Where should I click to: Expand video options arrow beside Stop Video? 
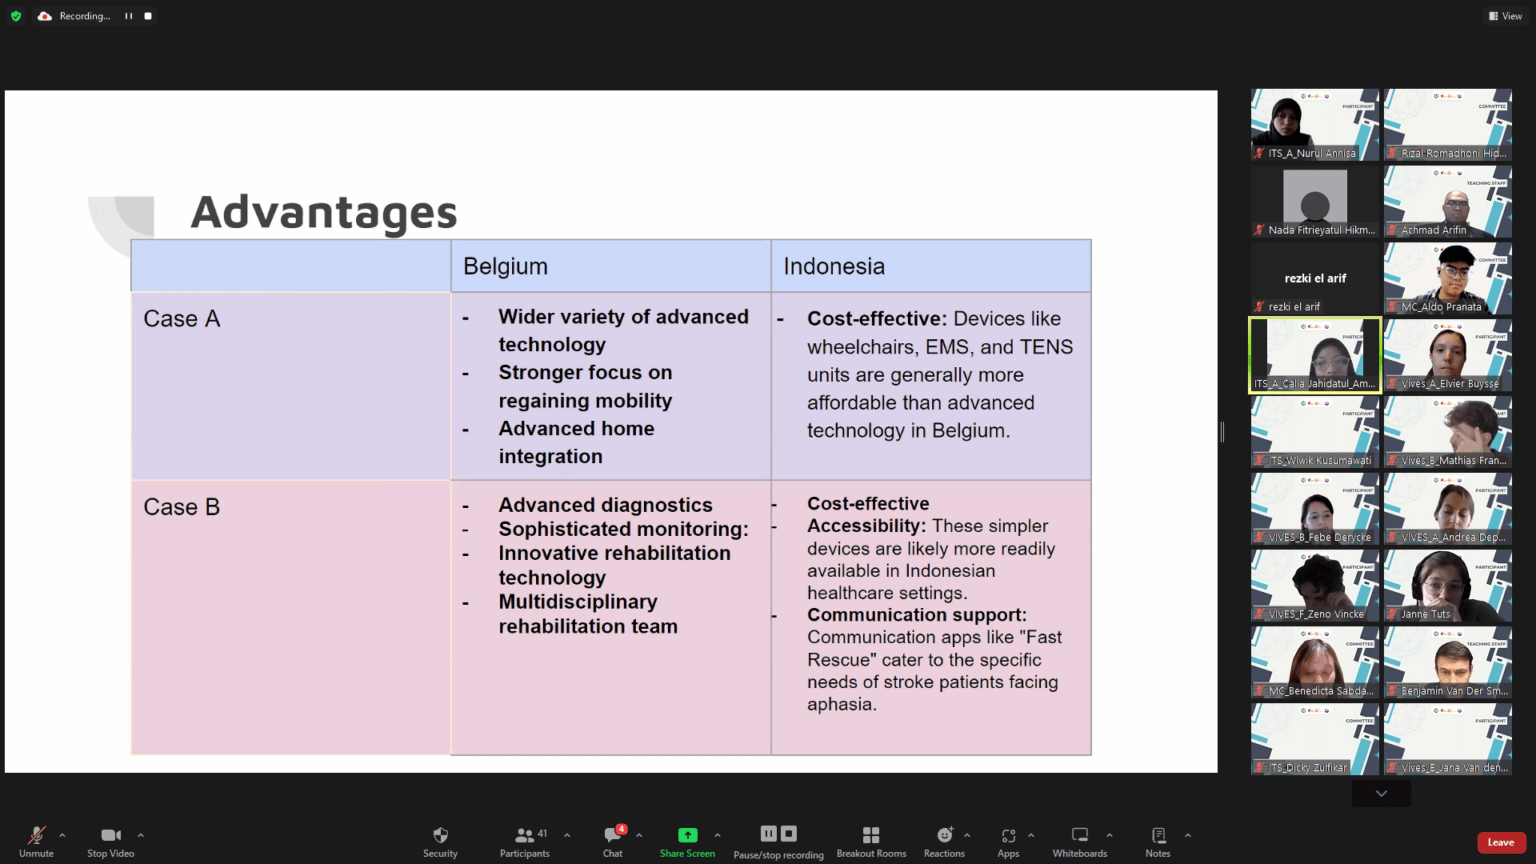(x=141, y=835)
